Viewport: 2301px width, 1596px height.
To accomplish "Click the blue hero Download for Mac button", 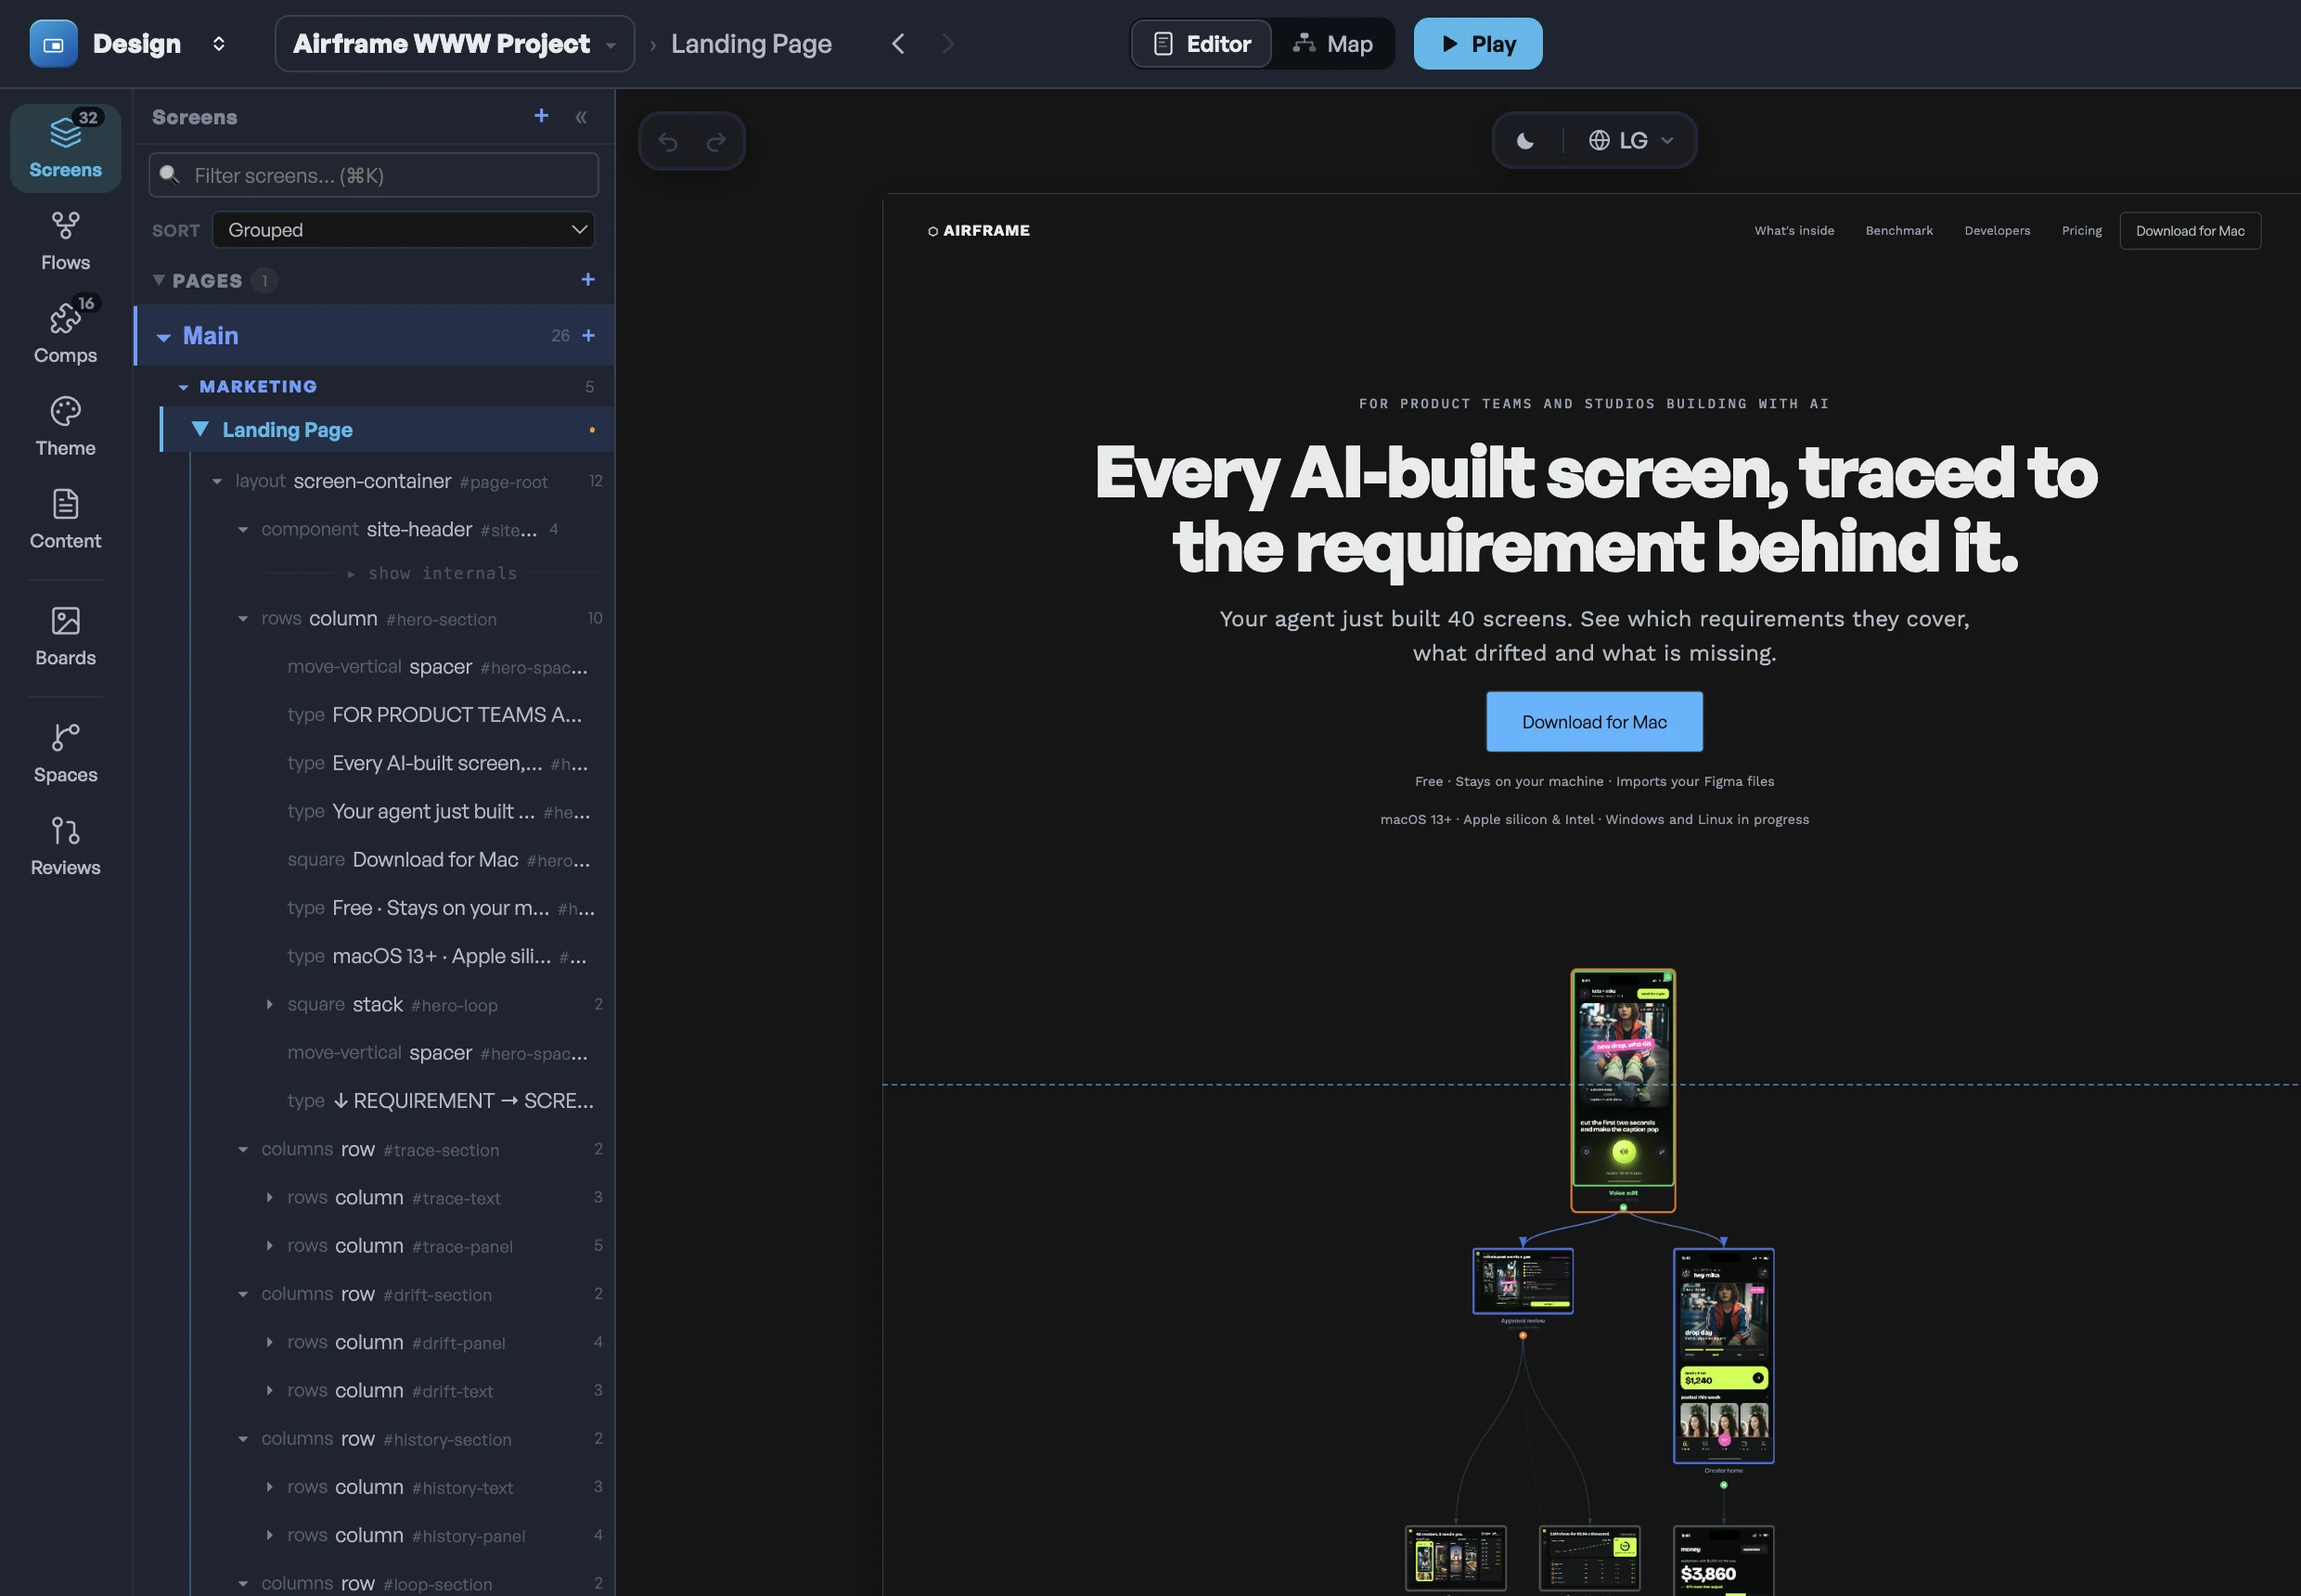I will click(1594, 722).
